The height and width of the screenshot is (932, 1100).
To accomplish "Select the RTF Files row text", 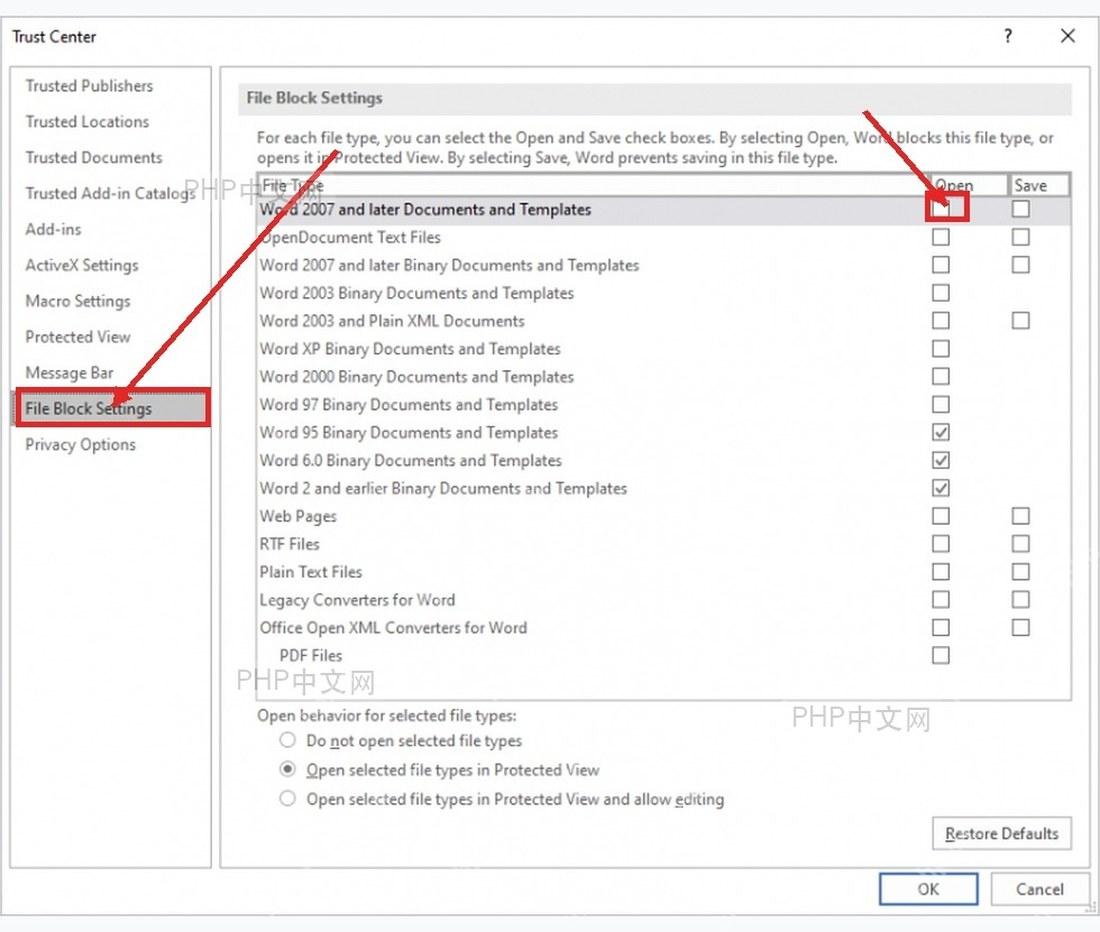I will point(289,544).
